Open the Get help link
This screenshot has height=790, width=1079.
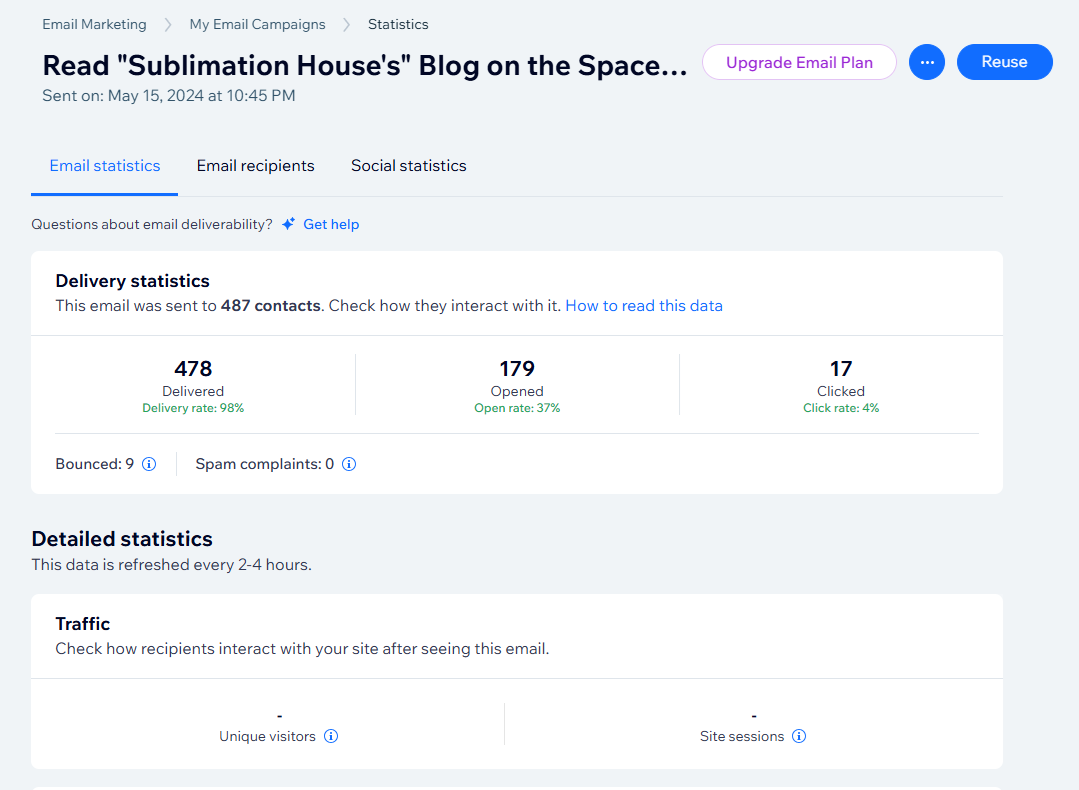coord(331,224)
